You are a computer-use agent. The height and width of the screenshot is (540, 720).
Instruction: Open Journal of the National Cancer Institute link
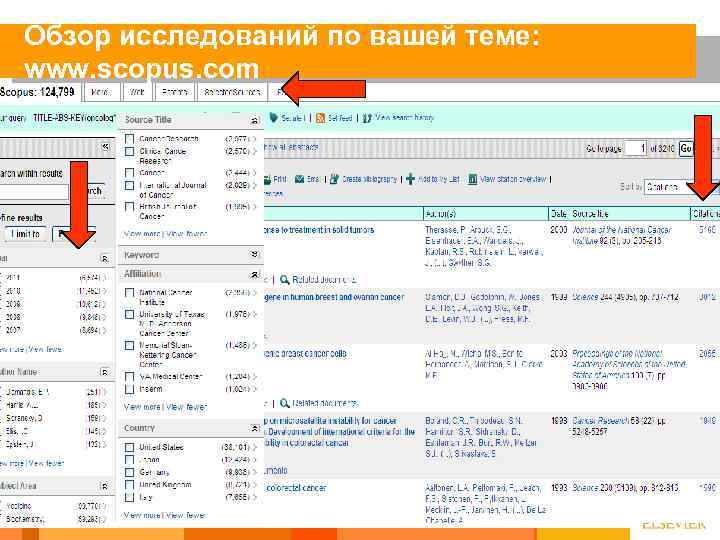pos(622,235)
